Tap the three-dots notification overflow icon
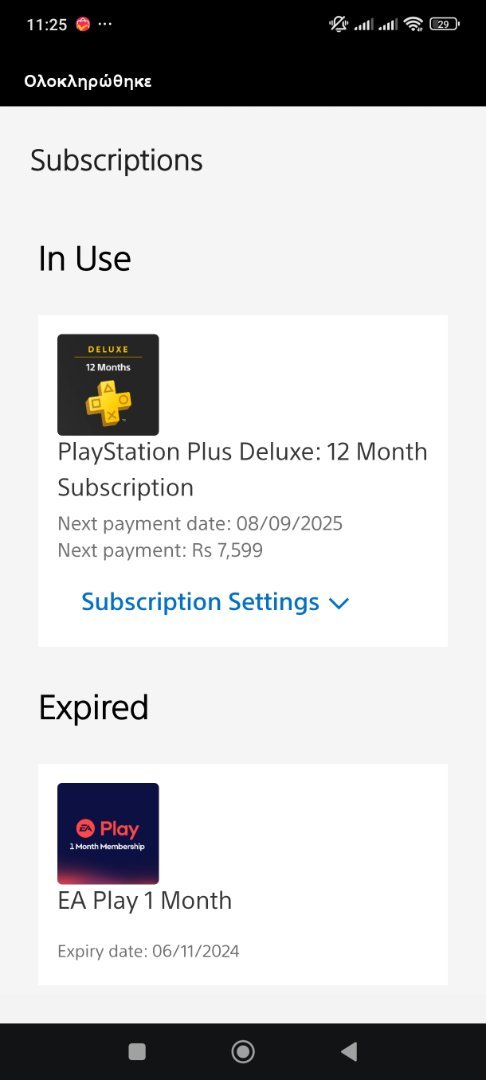Image resolution: width=486 pixels, height=1080 pixels. point(105,24)
